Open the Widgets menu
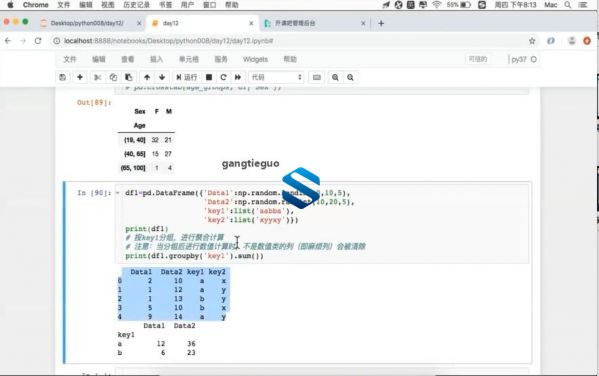The width and height of the screenshot is (599, 376). click(x=255, y=59)
